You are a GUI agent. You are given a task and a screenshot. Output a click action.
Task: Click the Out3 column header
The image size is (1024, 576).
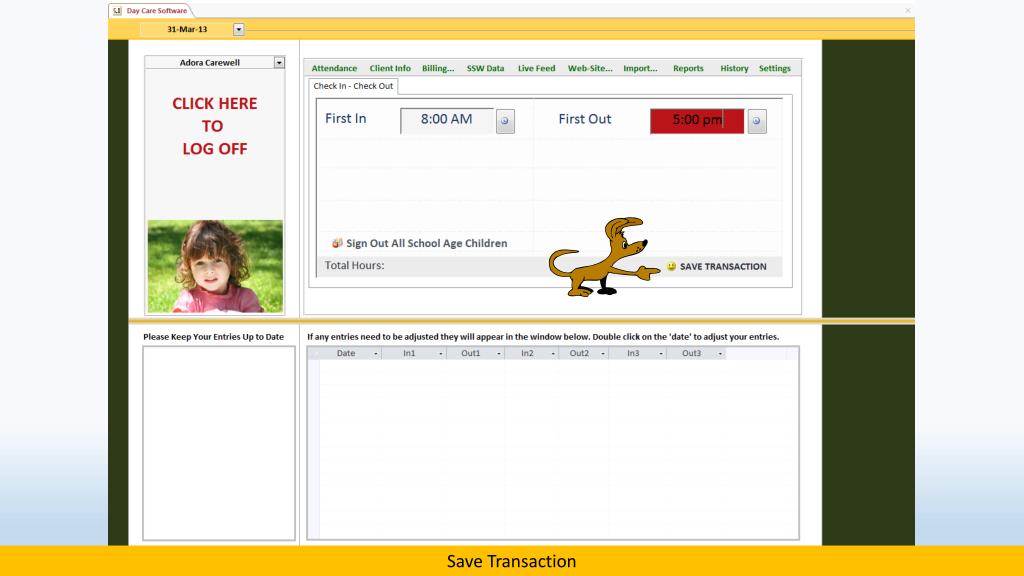[x=691, y=353]
